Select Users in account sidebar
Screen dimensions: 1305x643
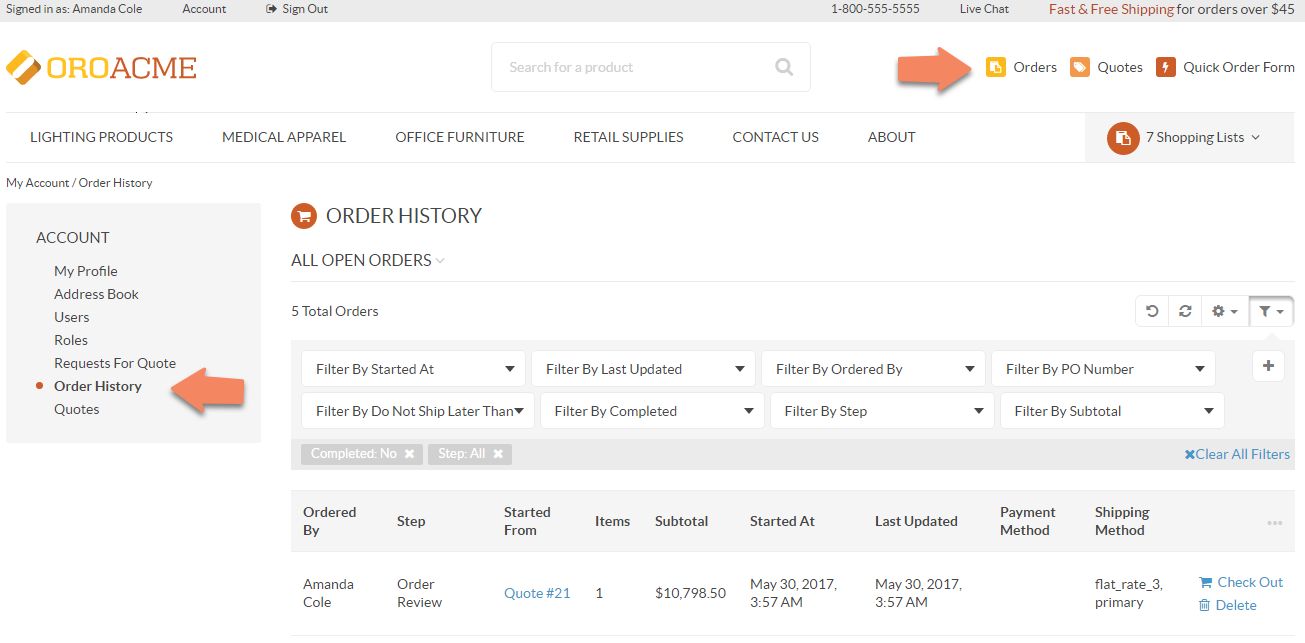coord(72,317)
